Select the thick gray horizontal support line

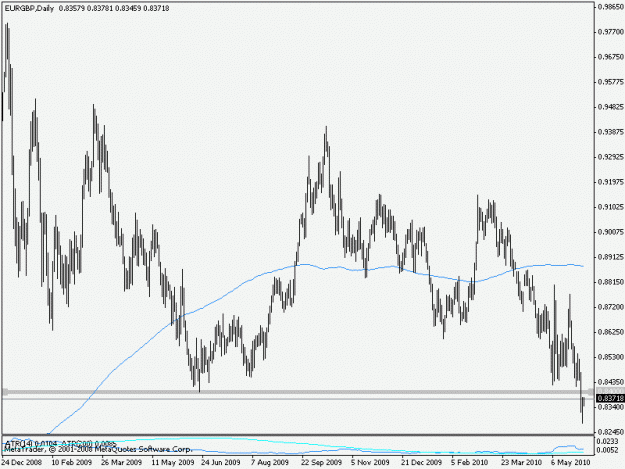(x=298, y=392)
